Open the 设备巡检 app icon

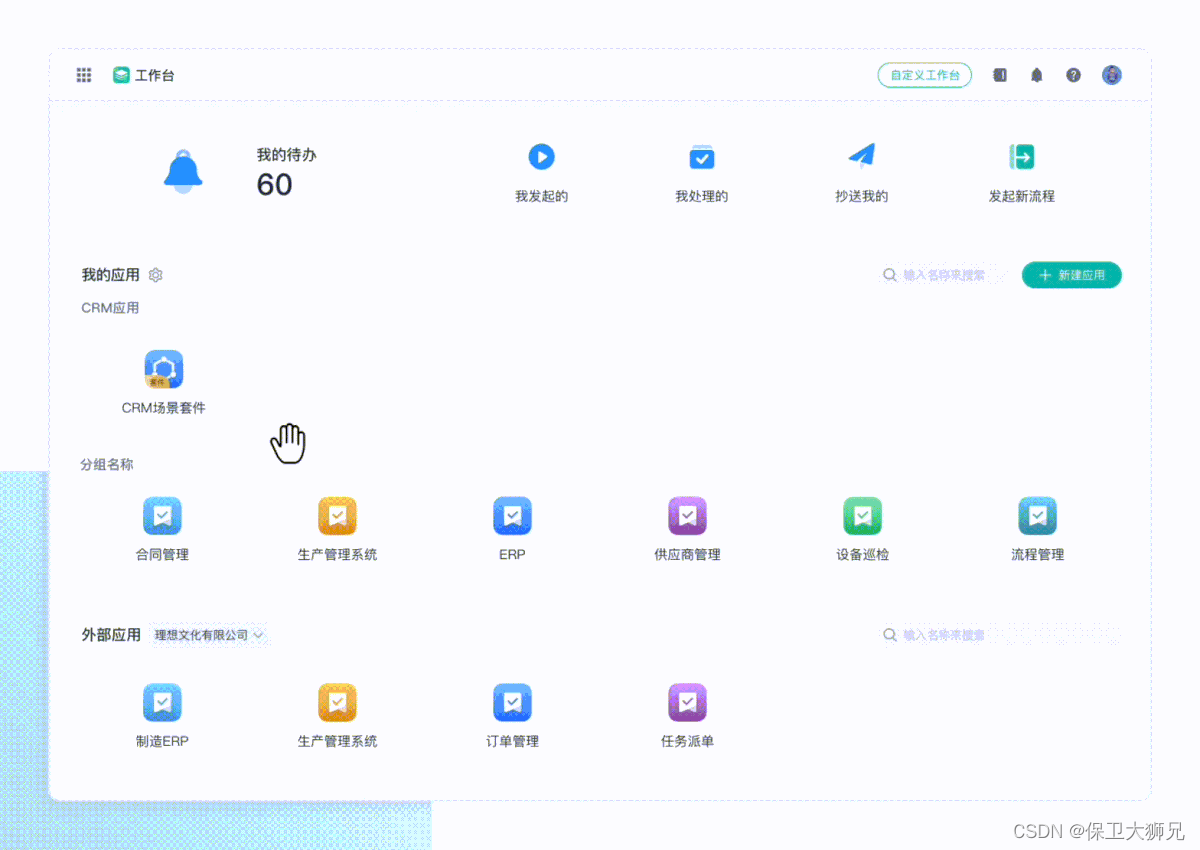(x=862, y=516)
